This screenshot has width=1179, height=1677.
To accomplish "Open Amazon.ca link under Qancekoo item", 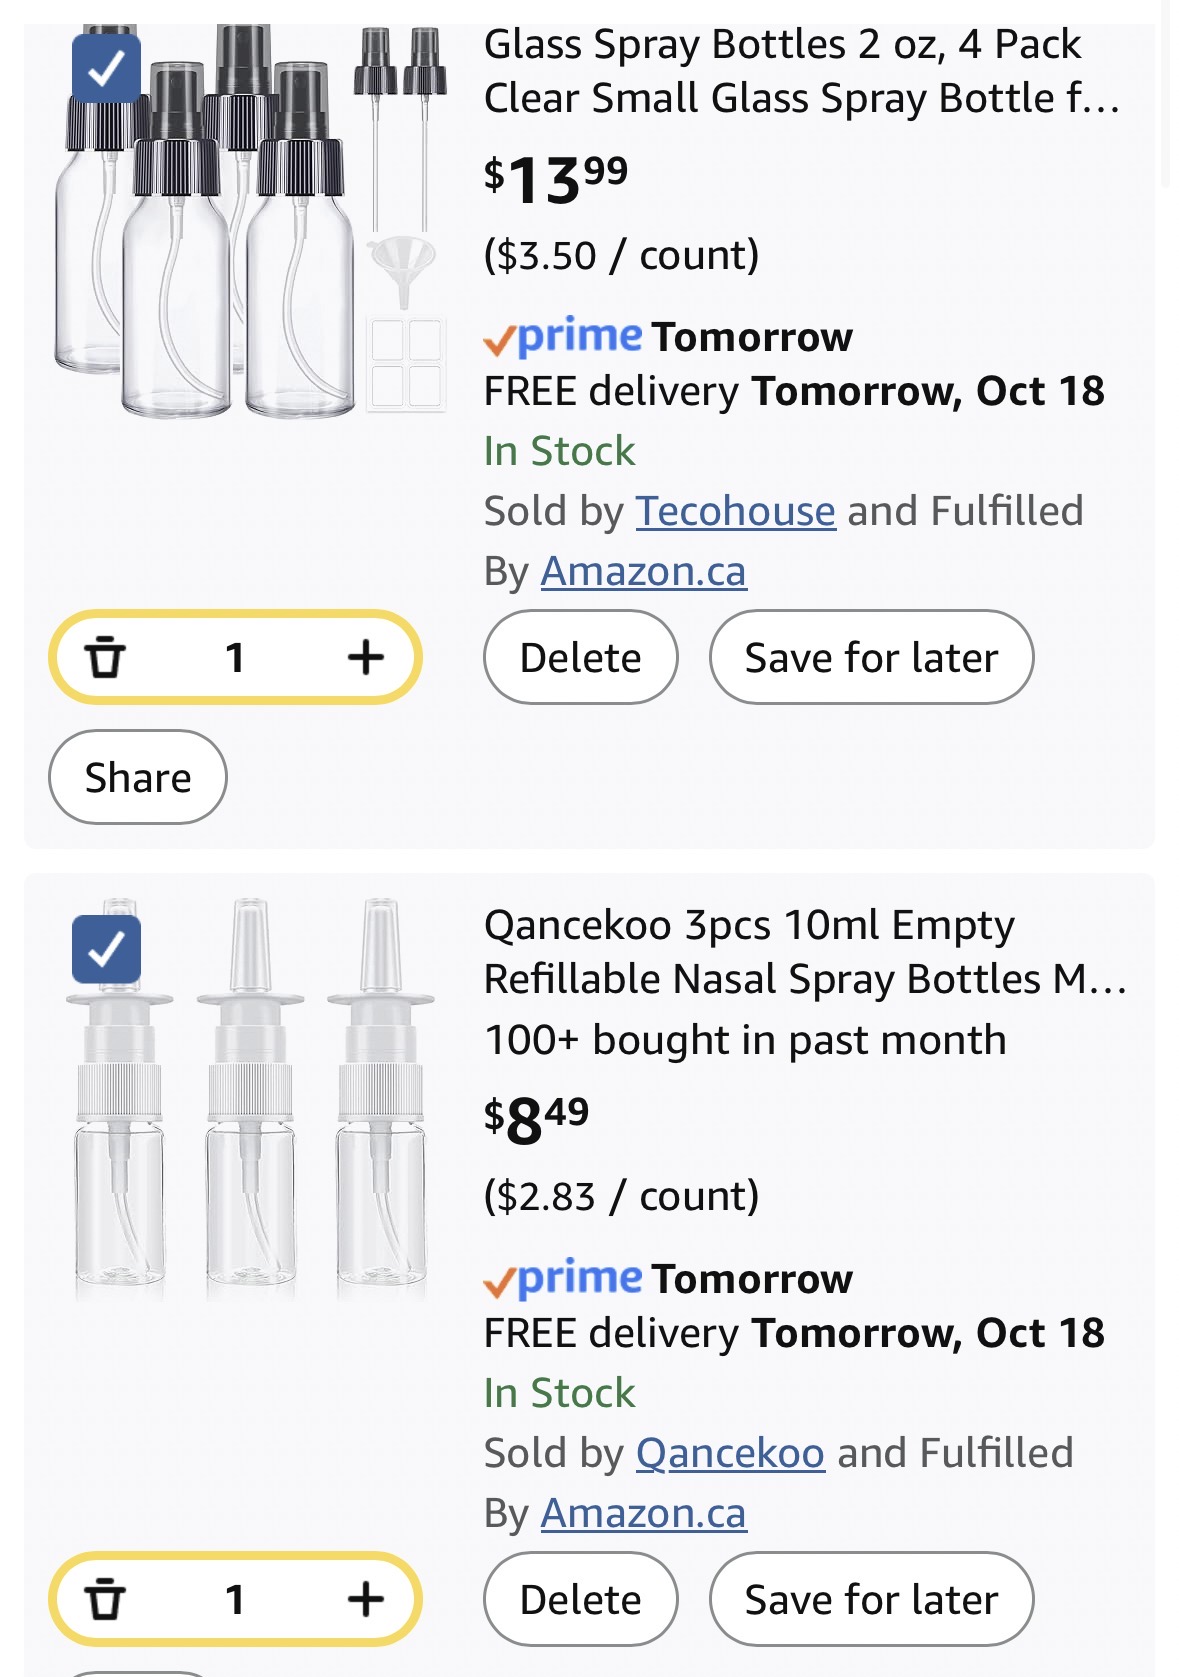I will 643,1514.
